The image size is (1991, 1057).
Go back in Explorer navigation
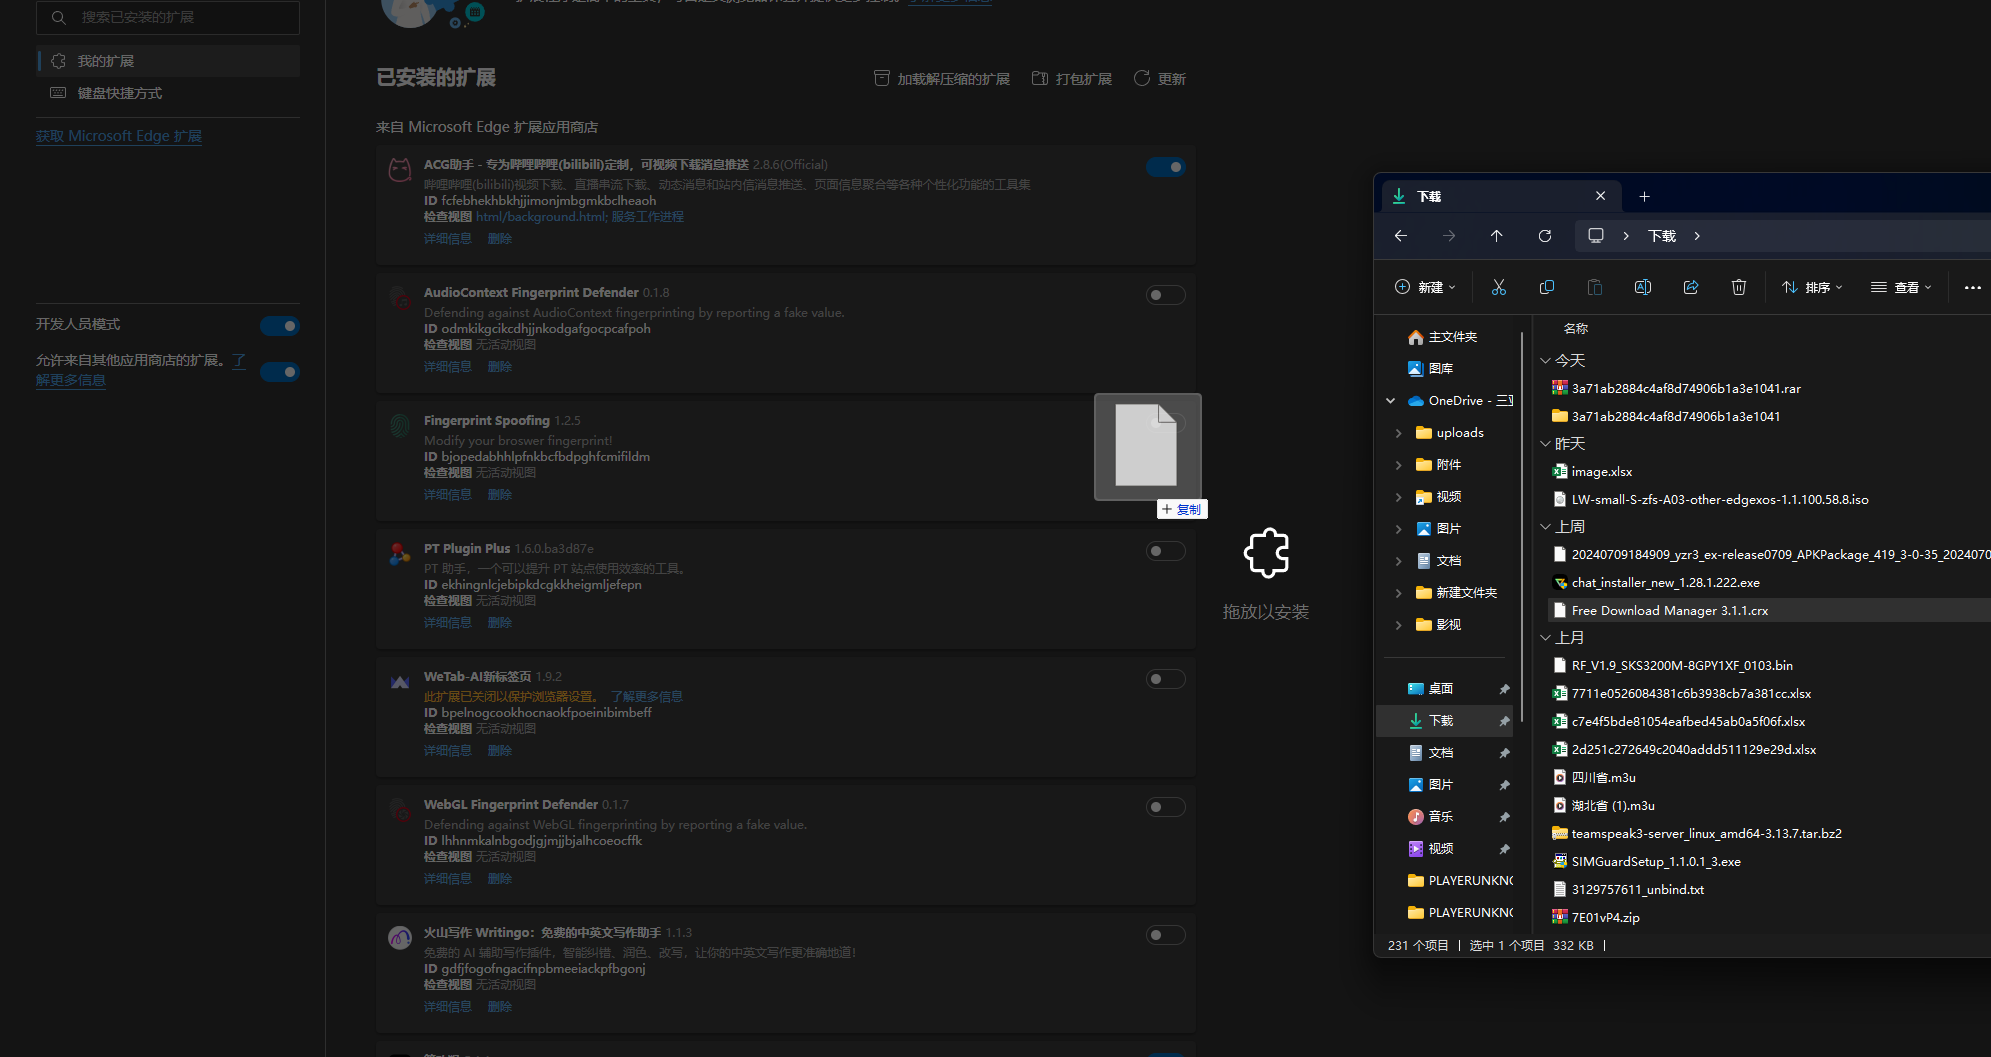coord(1400,236)
